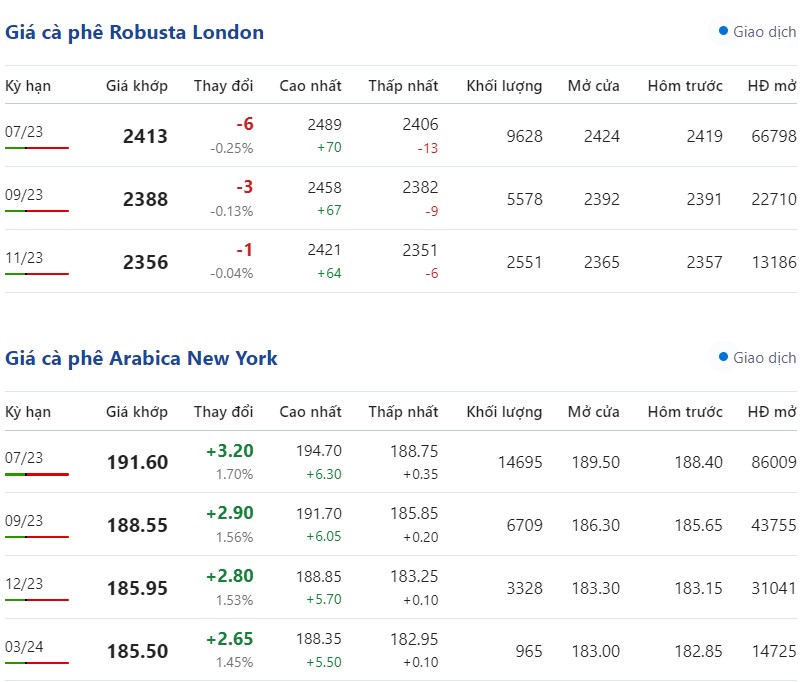Click the volume value 9628
Screen dimensions: 805x682
[x=524, y=136]
